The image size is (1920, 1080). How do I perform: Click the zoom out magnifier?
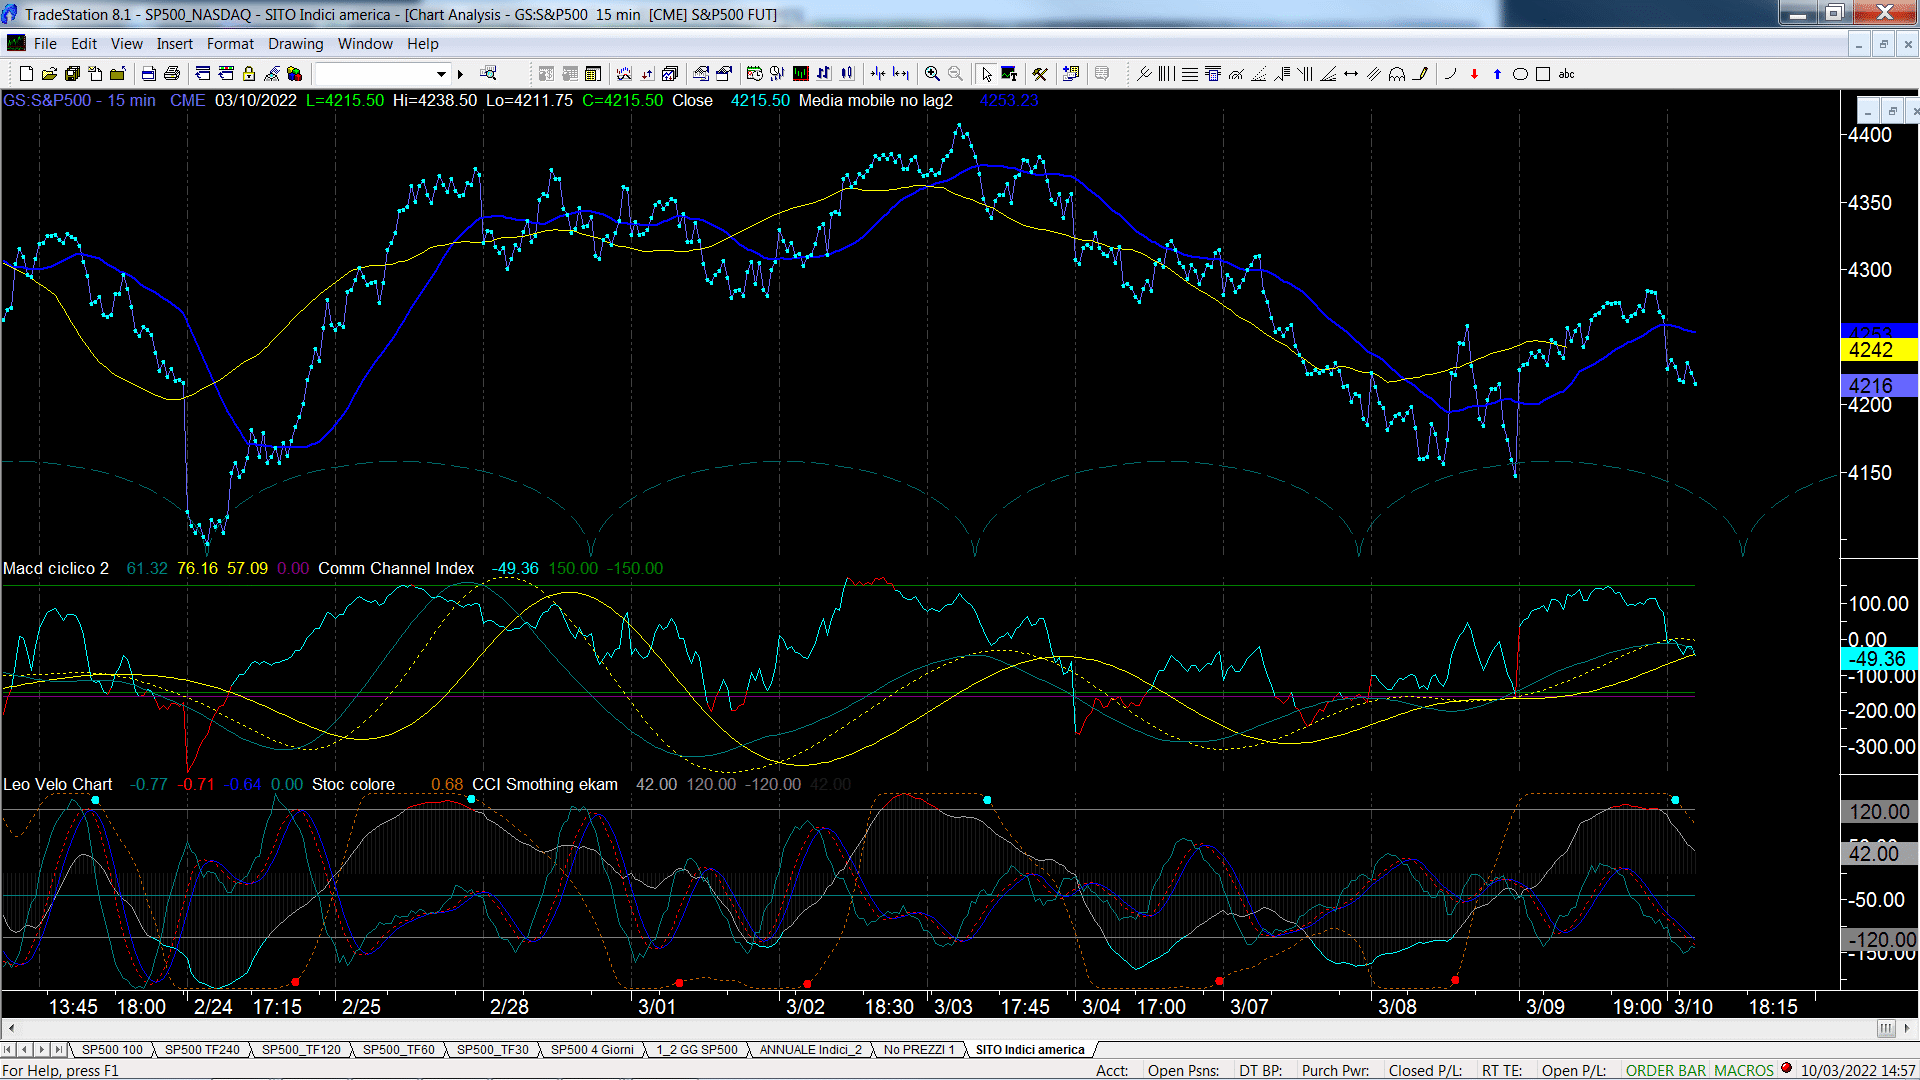click(955, 74)
